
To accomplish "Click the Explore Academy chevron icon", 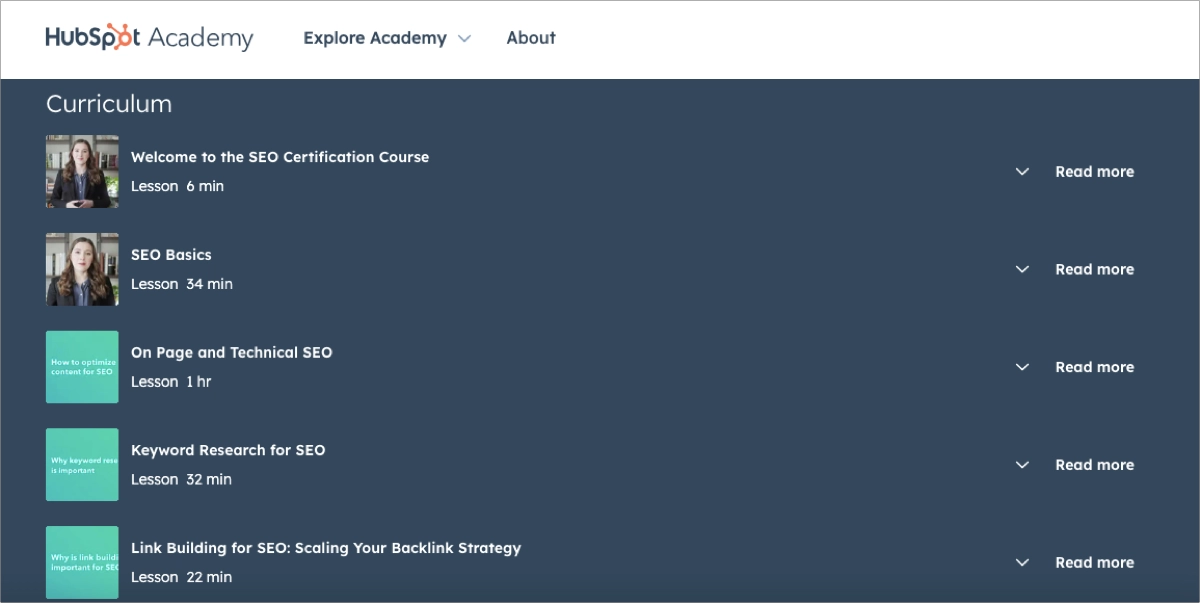I will pos(463,38).
